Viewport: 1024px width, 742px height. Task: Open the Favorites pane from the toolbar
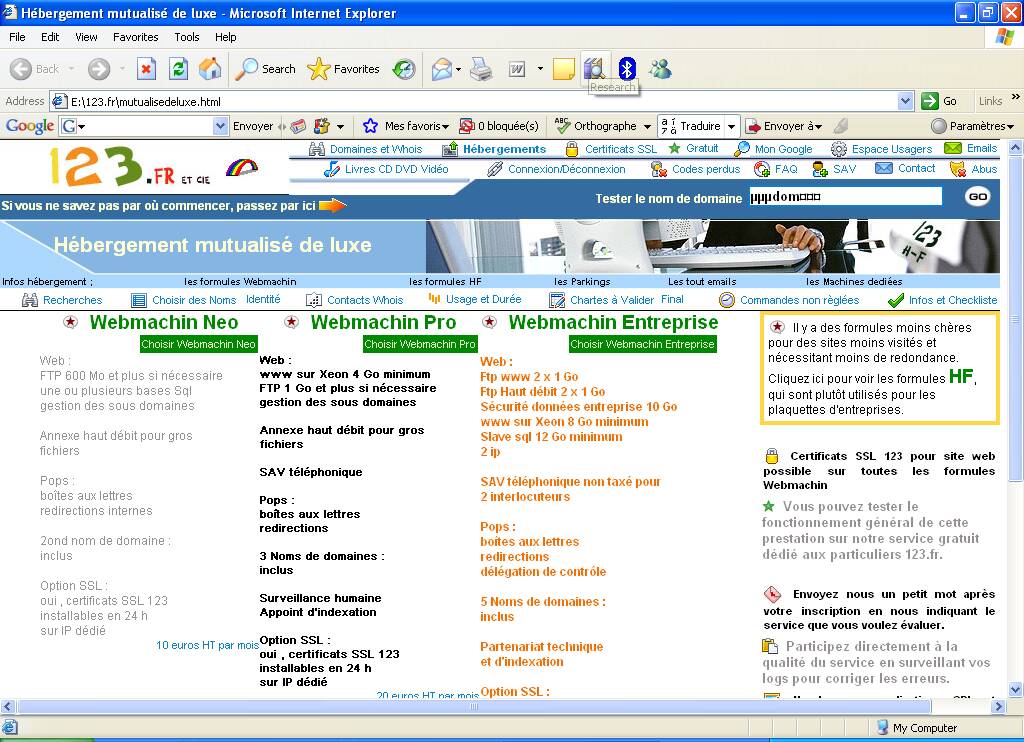point(344,69)
